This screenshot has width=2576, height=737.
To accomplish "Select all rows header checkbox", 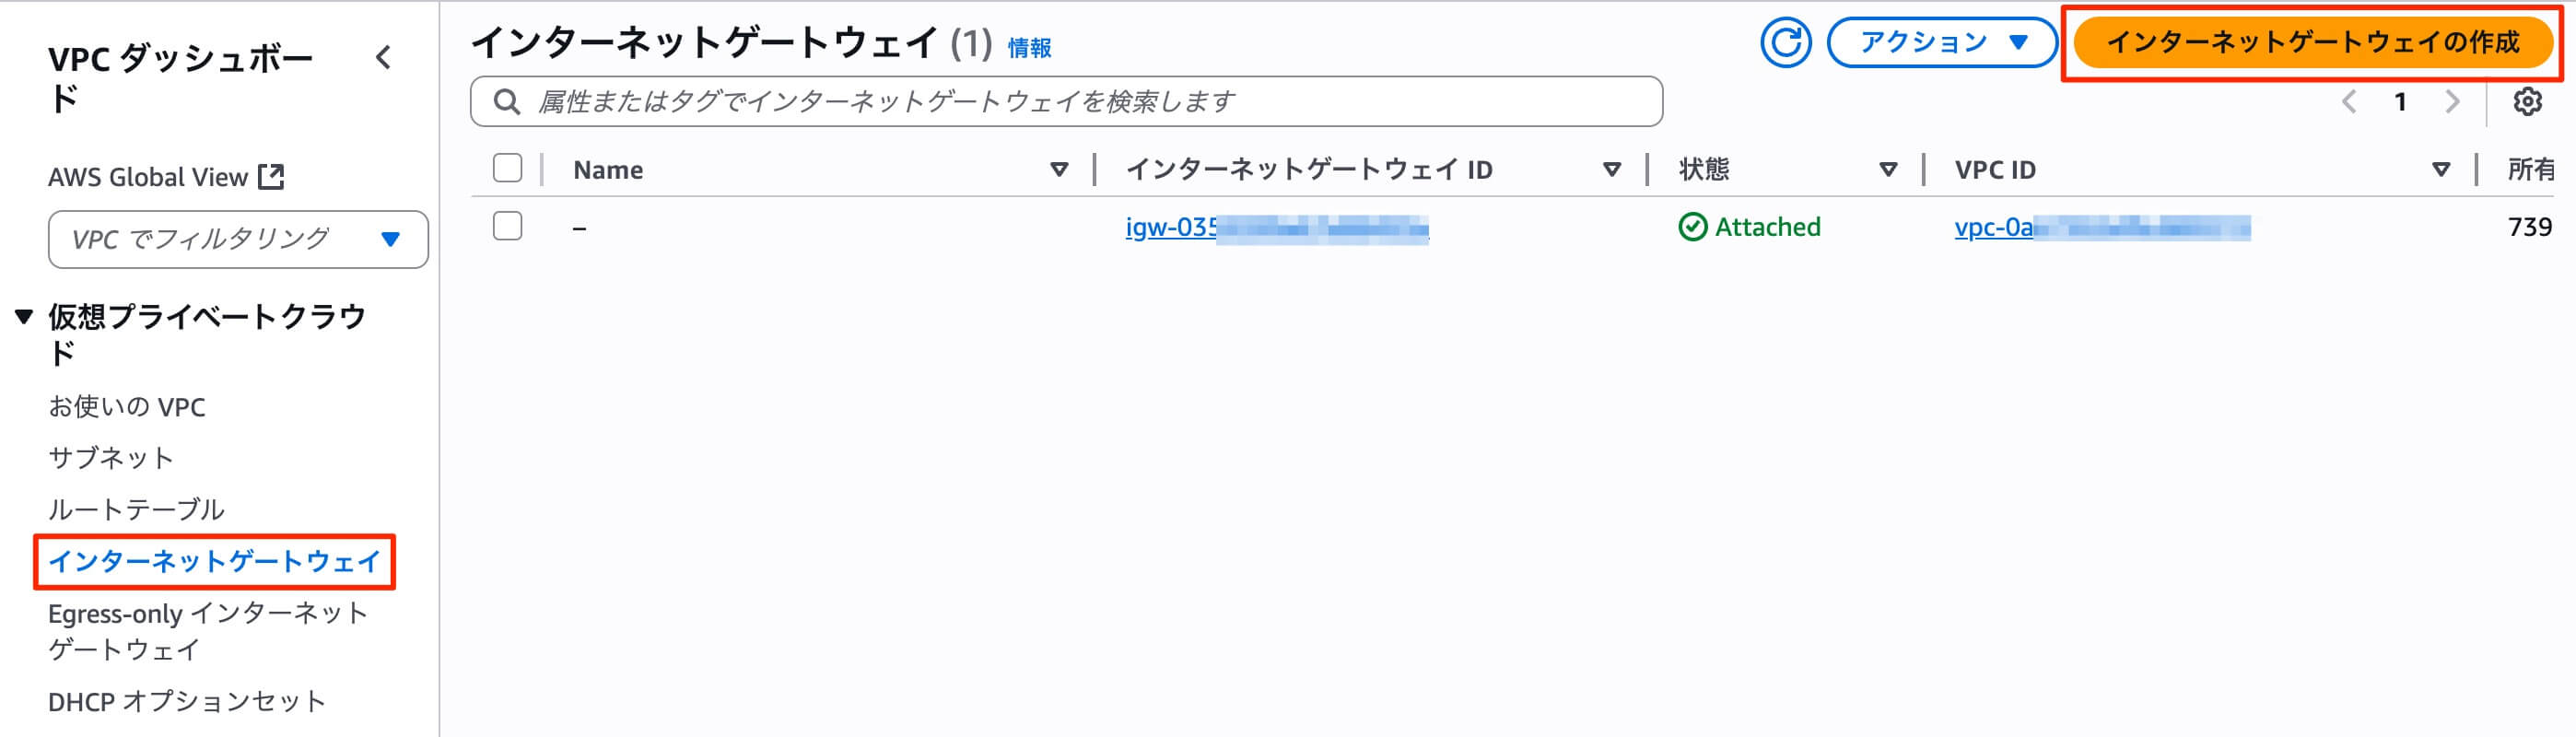I will pyautogui.click(x=507, y=168).
